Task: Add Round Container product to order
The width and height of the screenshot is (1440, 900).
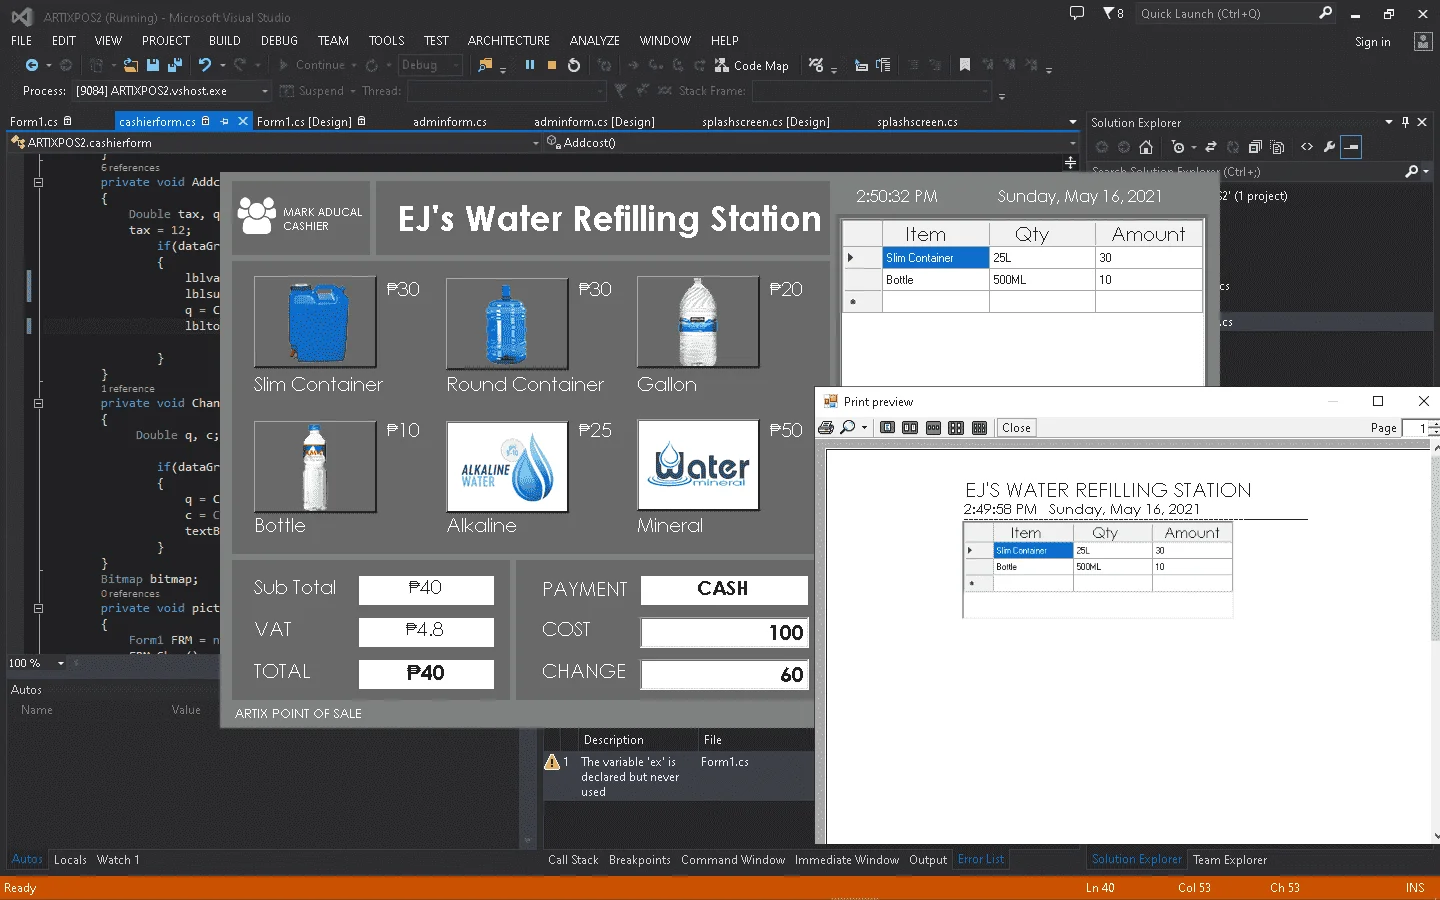Action: pos(507,322)
